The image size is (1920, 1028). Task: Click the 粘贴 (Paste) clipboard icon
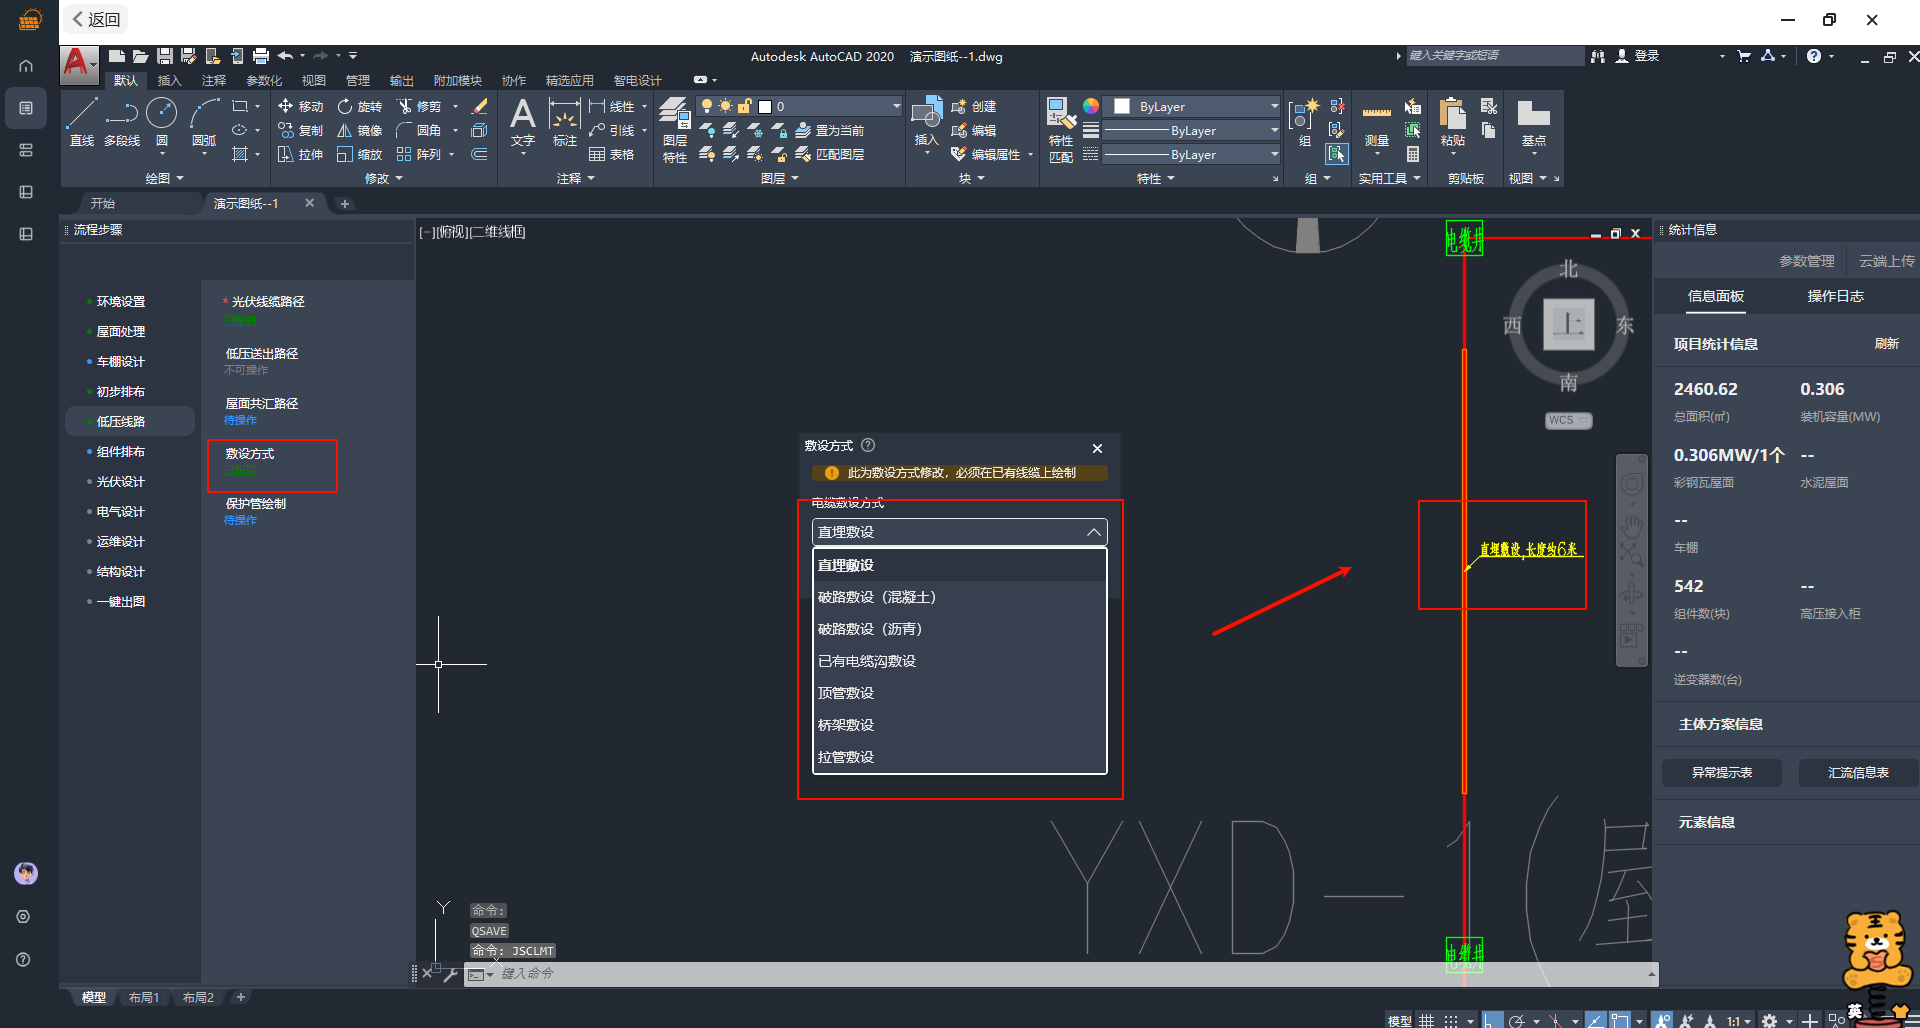(1452, 122)
